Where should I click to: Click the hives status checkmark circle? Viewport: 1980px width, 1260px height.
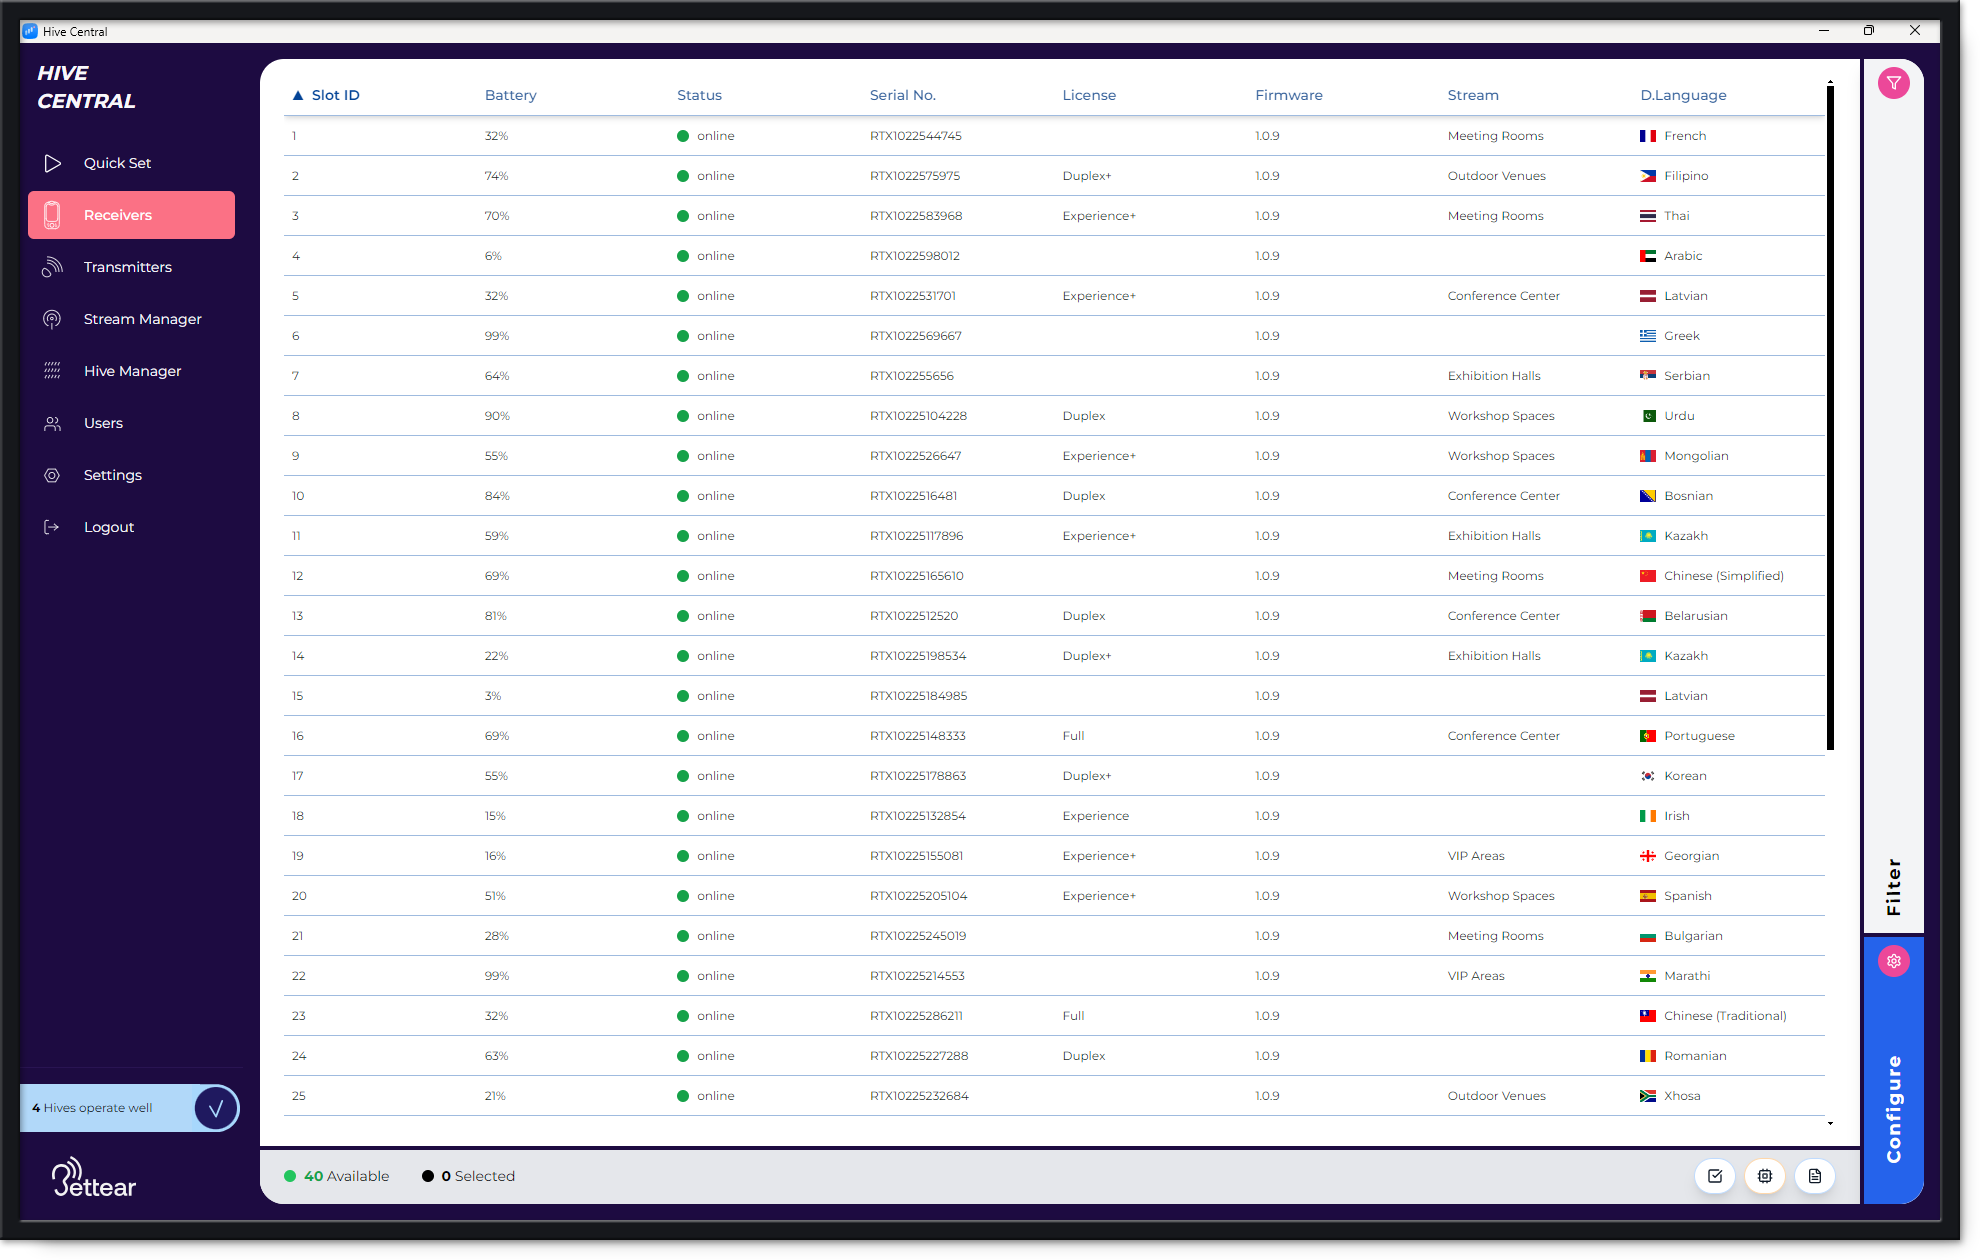[216, 1108]
